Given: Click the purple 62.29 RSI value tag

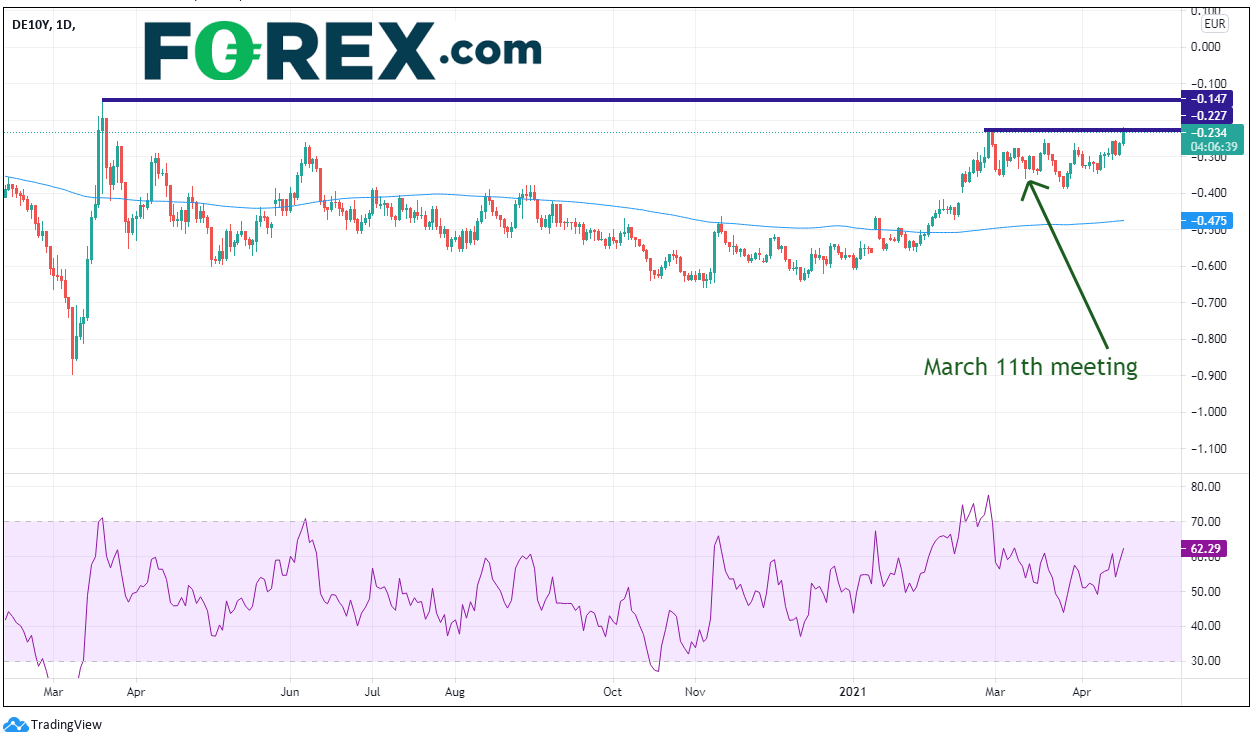Looking at the screenshot, I should 1214,549.
